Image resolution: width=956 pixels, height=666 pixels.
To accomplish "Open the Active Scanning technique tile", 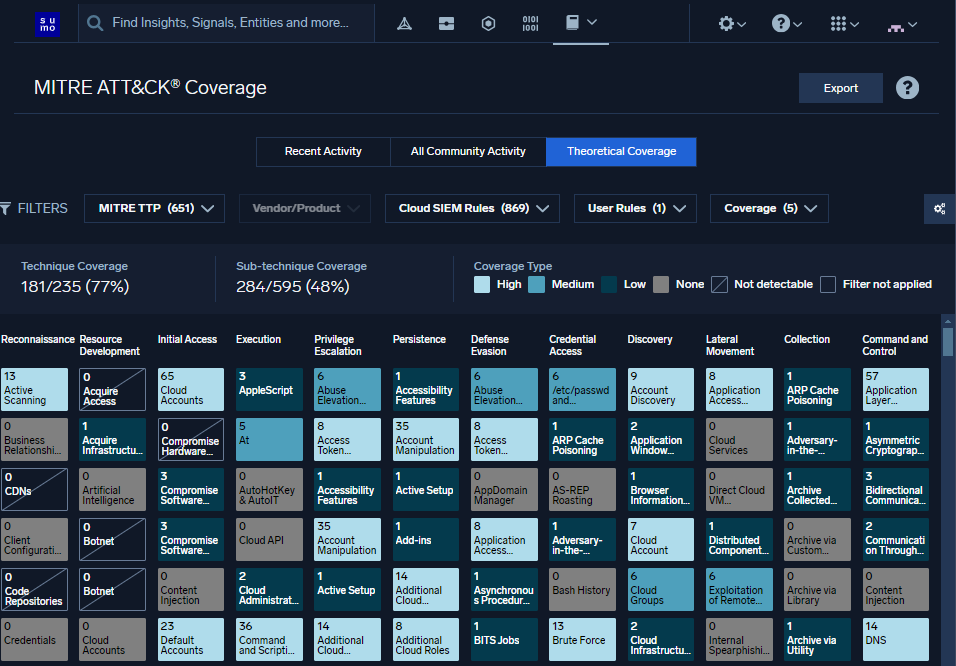I will 34,389.
